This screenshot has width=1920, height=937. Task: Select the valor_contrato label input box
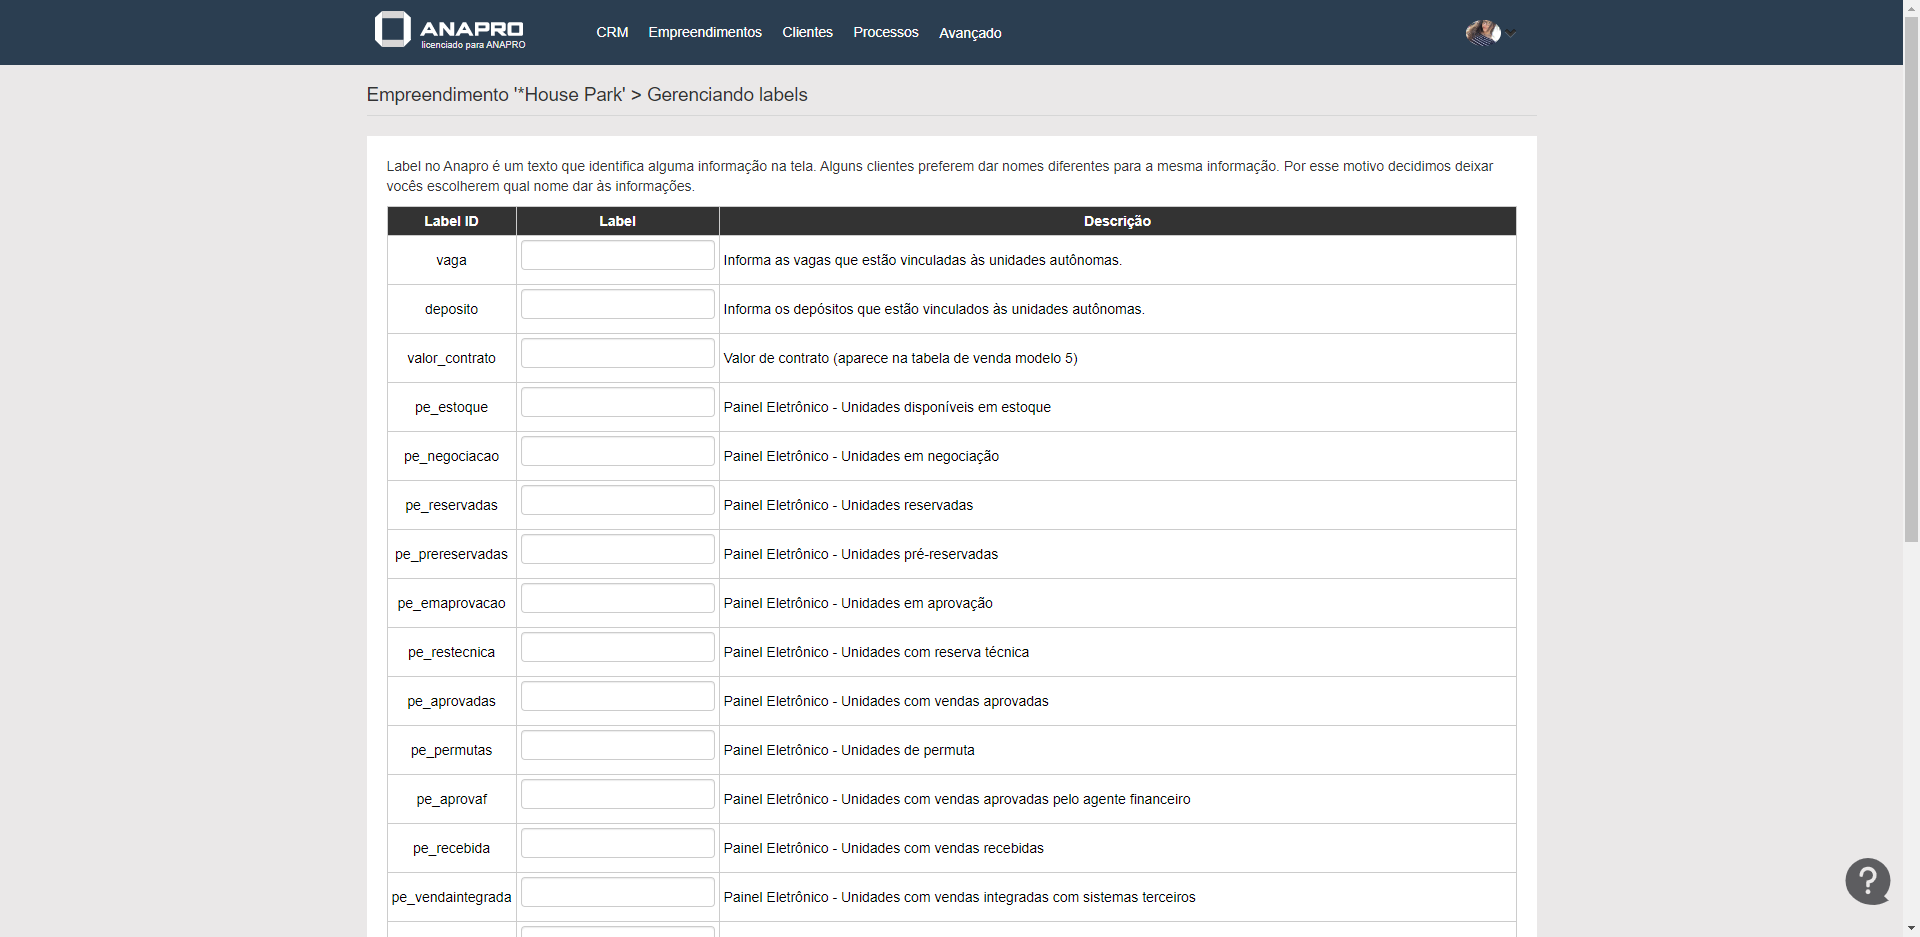point(617,354)
